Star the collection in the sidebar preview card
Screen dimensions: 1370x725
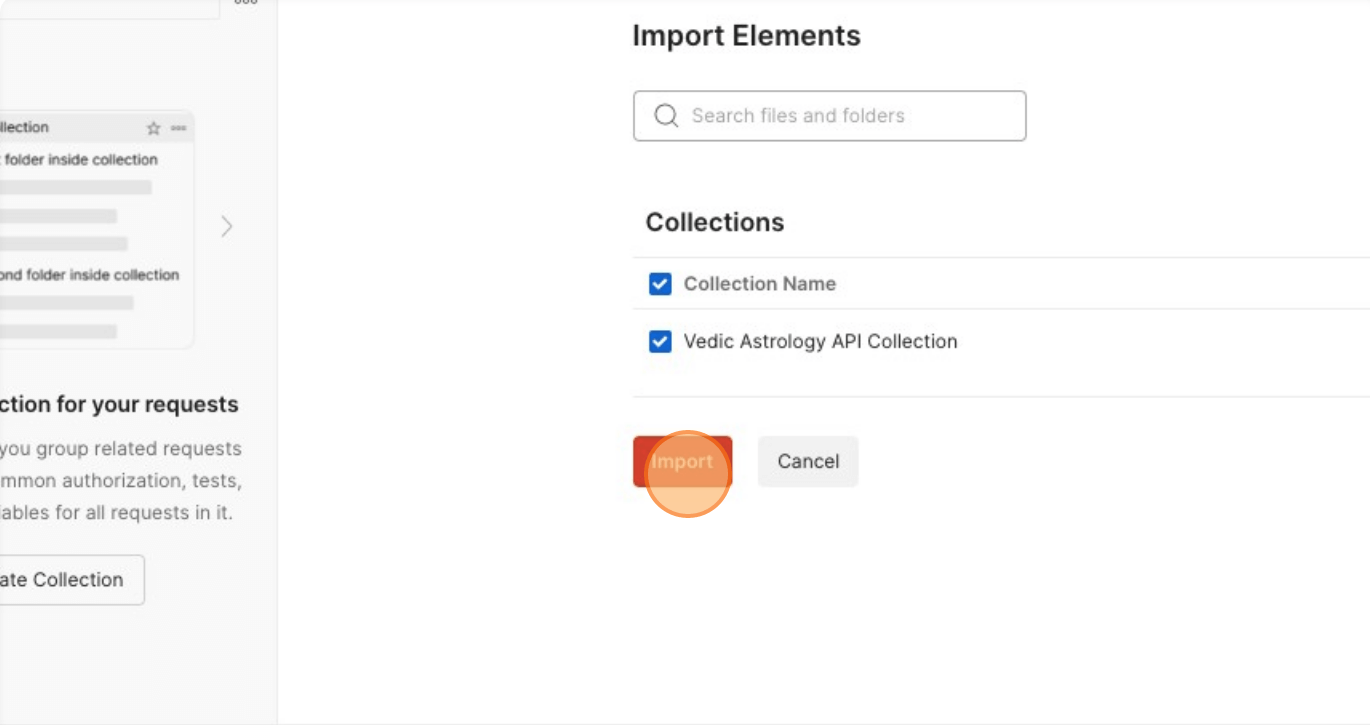153,127
